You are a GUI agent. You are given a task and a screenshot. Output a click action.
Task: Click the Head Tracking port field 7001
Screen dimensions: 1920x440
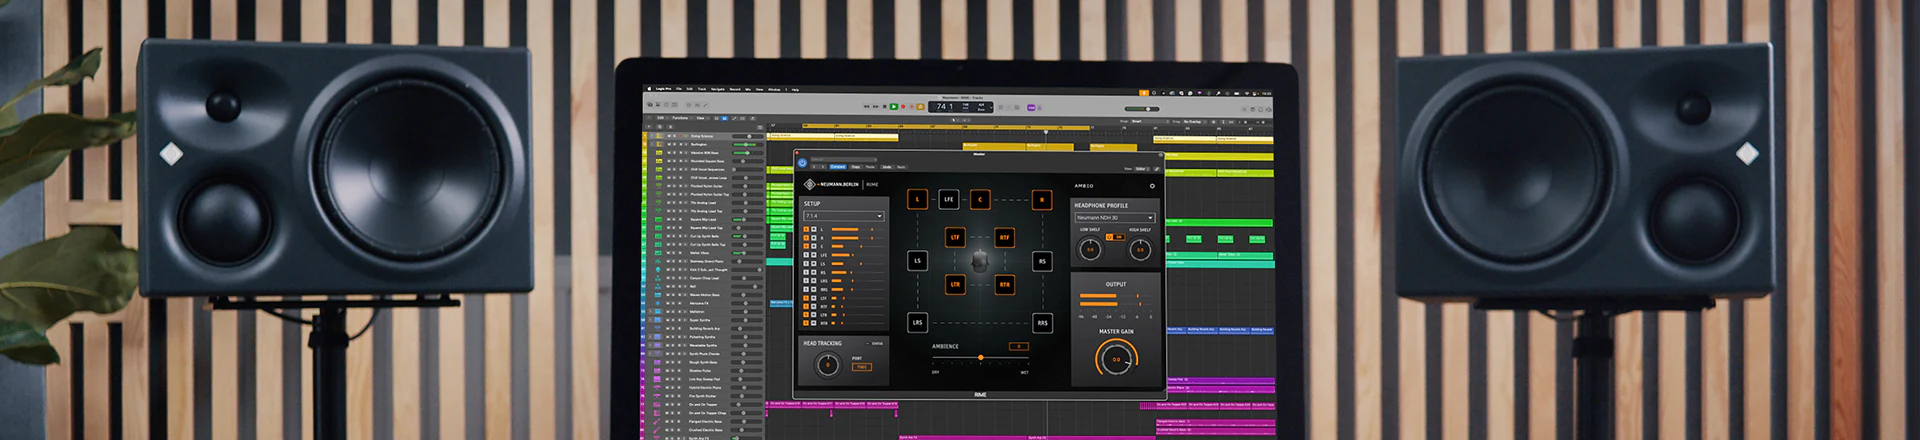click(x=861, y=367)
